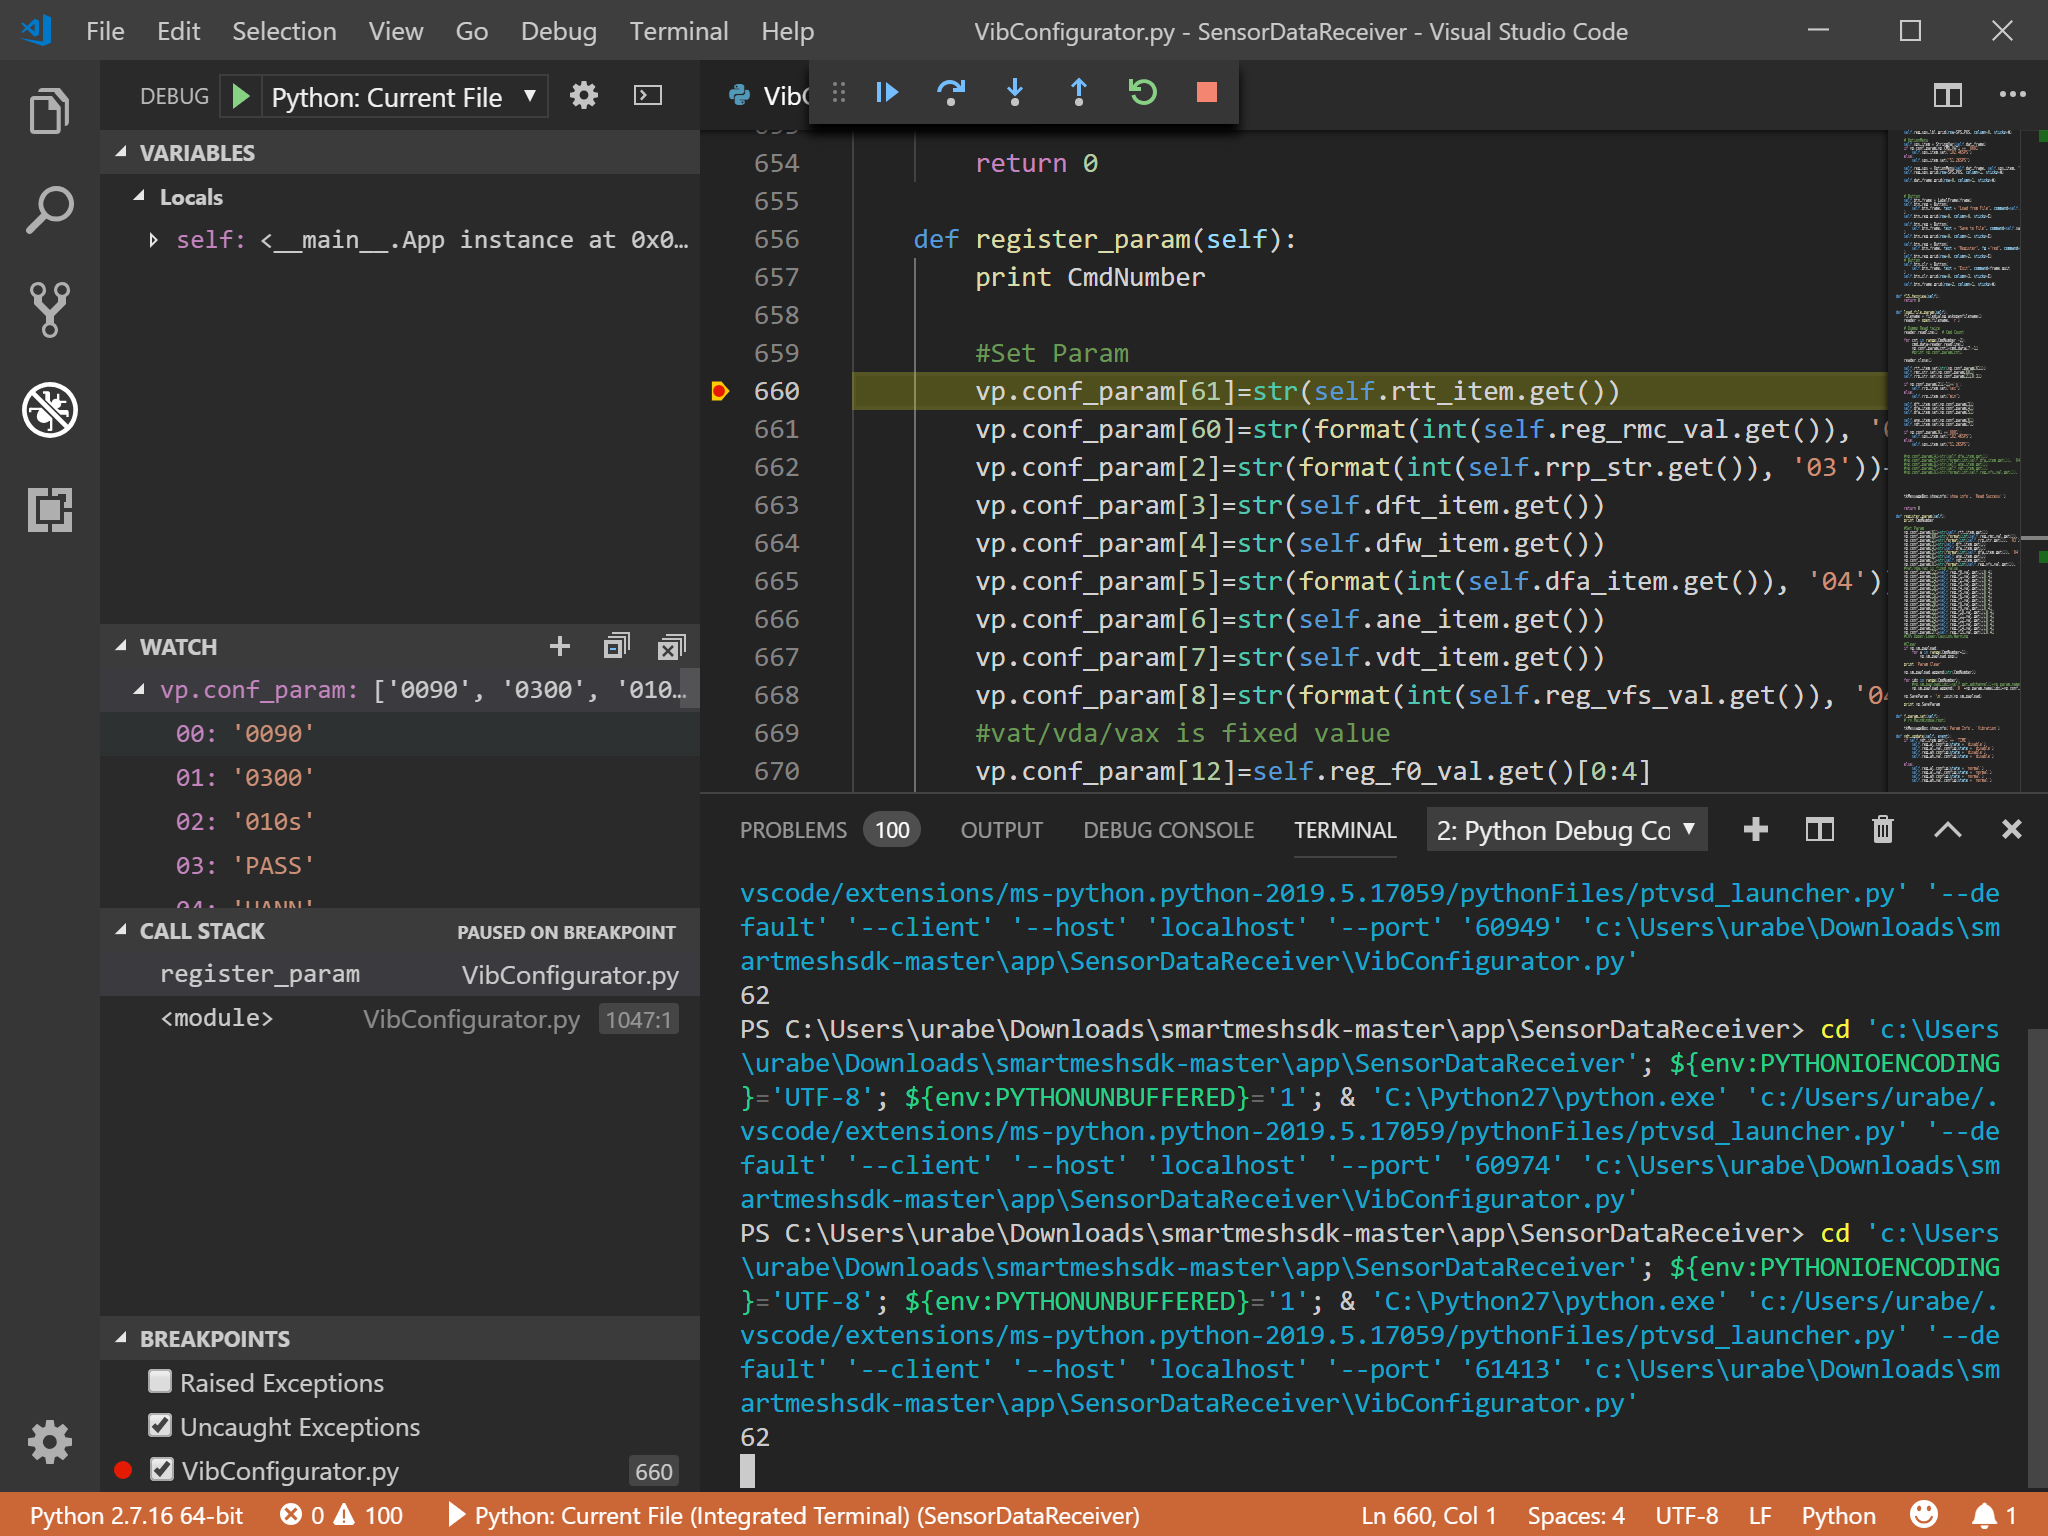Open the terminal selector showing Python Debug Console
Viewport: 2048px width, 1536px height.
pyautogui.click(x=1565, y=830)
